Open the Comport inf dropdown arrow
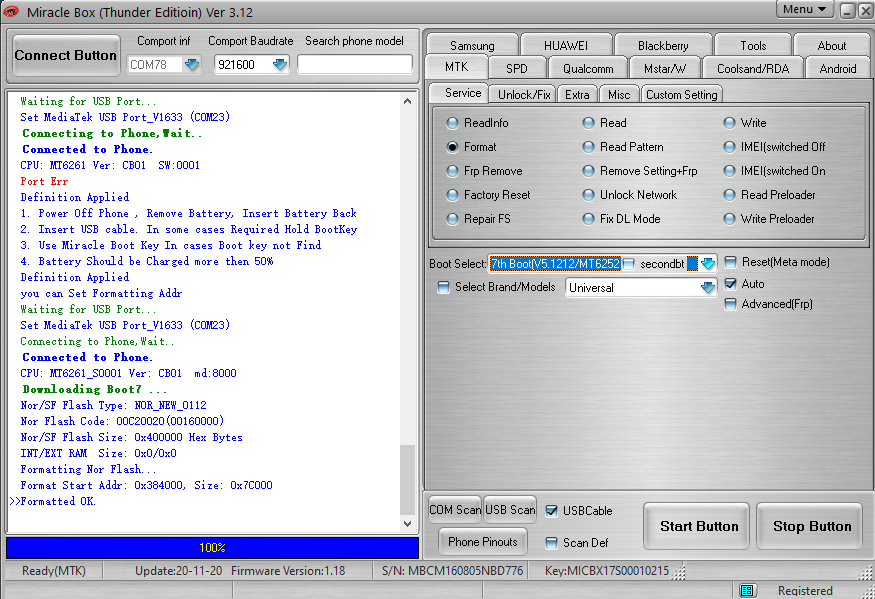Image resolution: width=875 pixels, height=599 pixels. pos(191,65)
